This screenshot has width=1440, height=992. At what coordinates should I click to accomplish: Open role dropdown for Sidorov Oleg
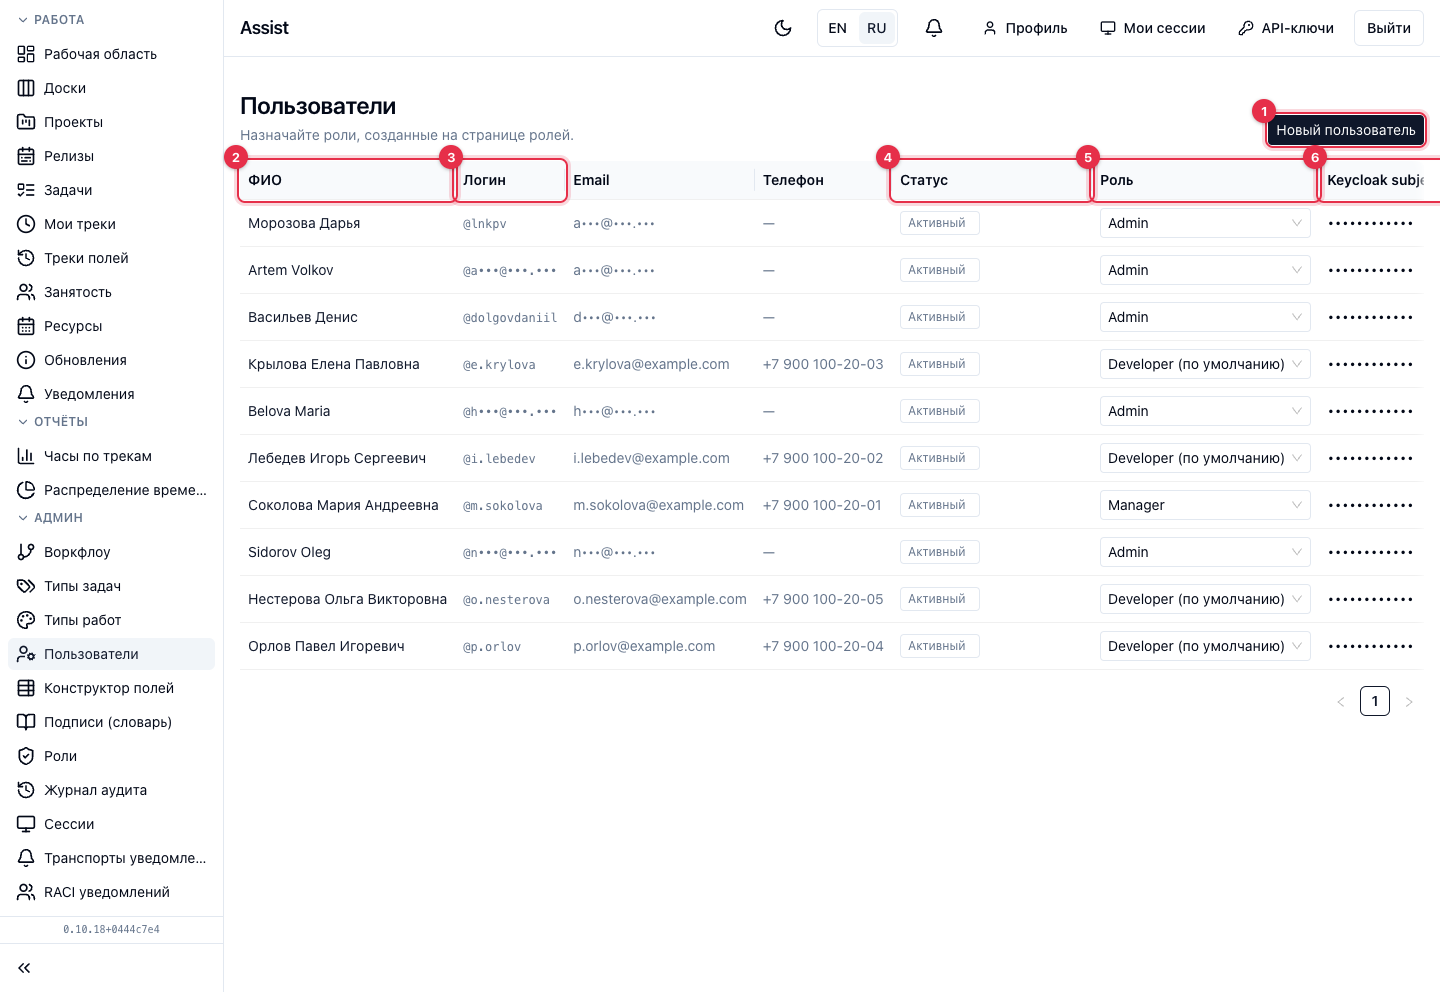pos(1205,552)
